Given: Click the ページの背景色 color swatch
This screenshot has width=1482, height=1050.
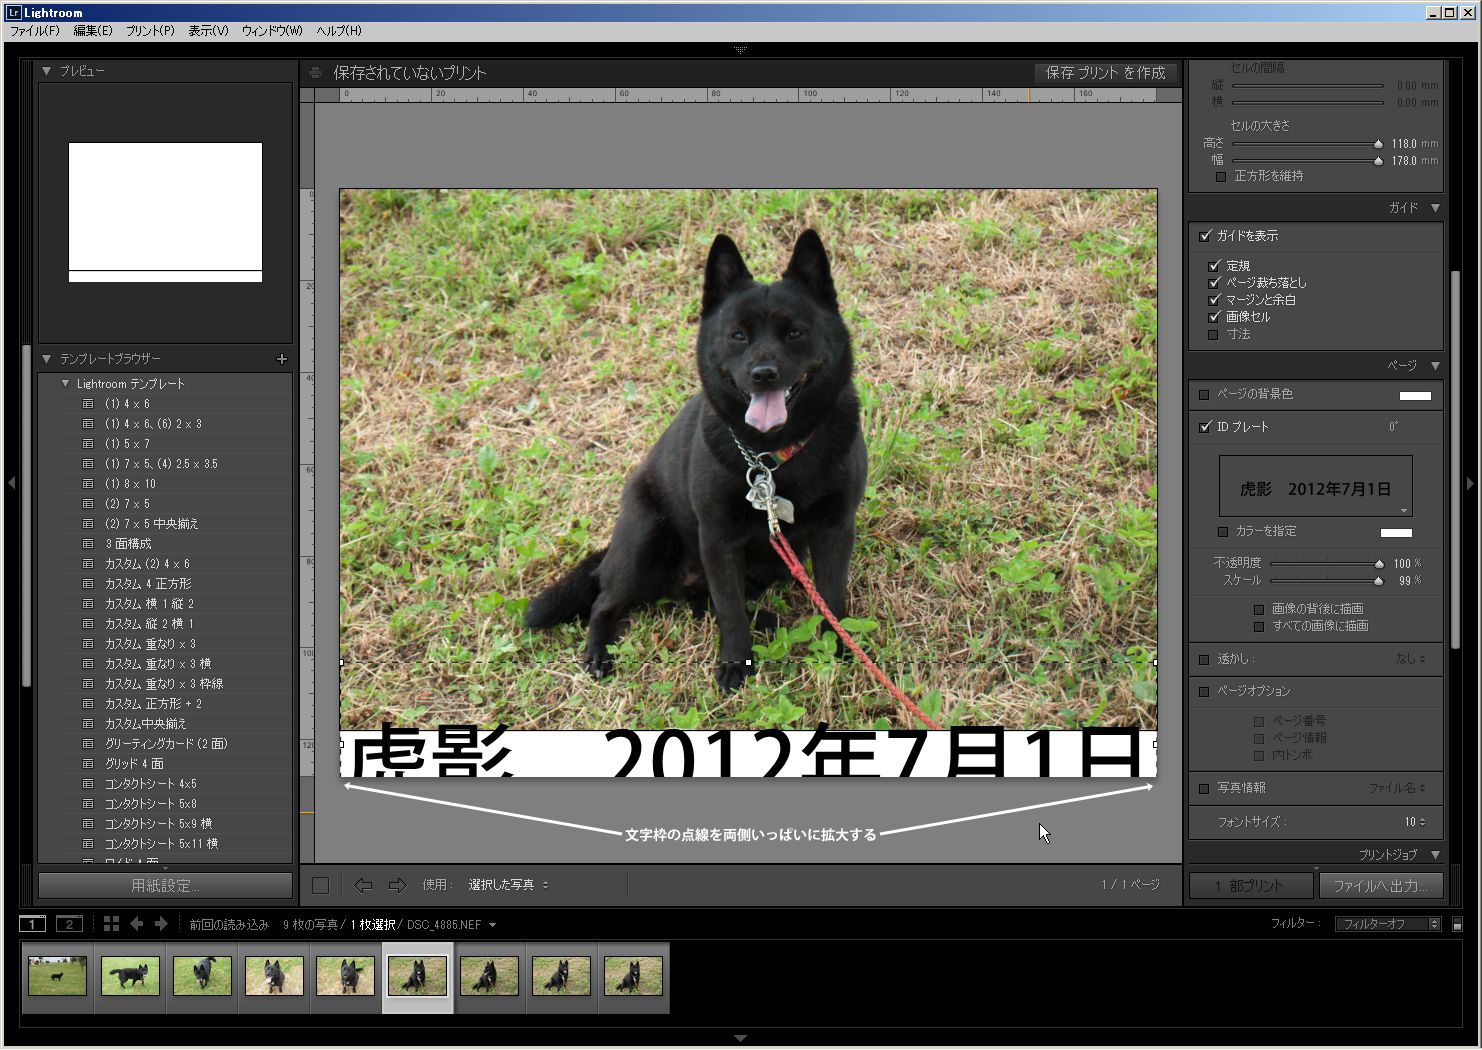Looking at the screenshot, I should click(1414, 395).
